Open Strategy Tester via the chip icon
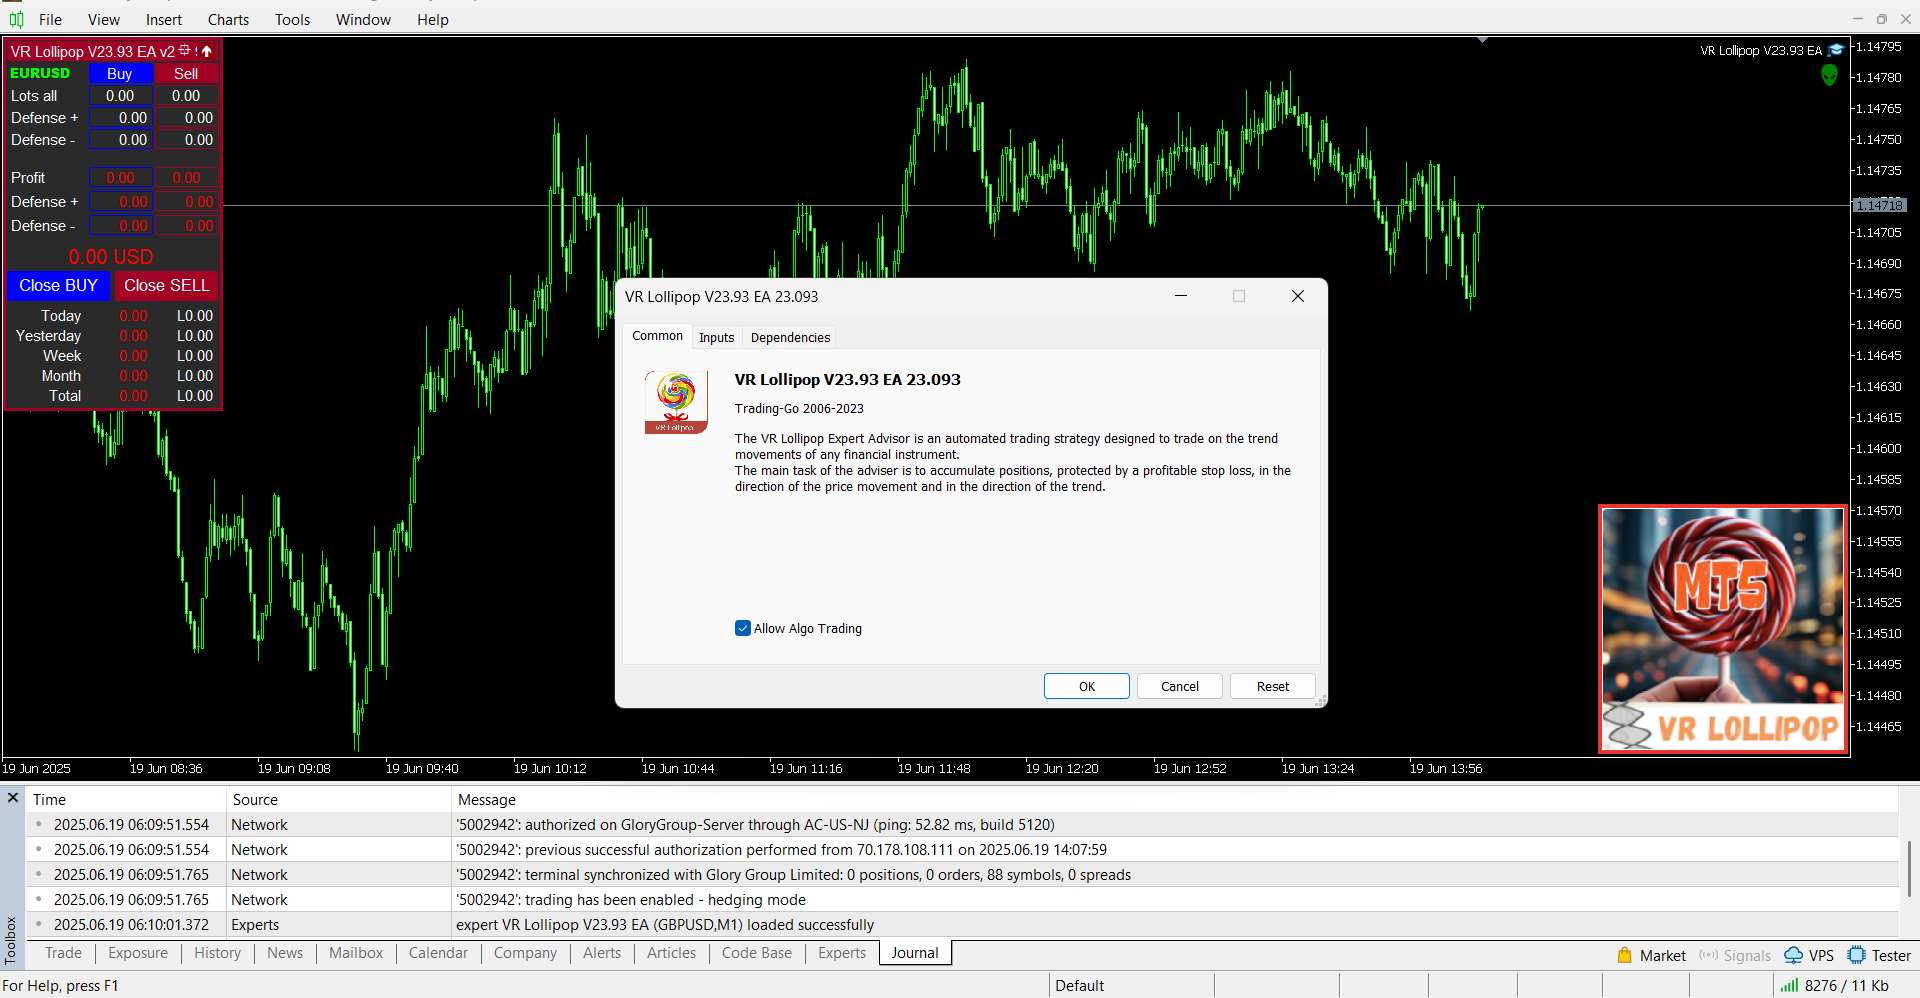 coord(1857,955)
